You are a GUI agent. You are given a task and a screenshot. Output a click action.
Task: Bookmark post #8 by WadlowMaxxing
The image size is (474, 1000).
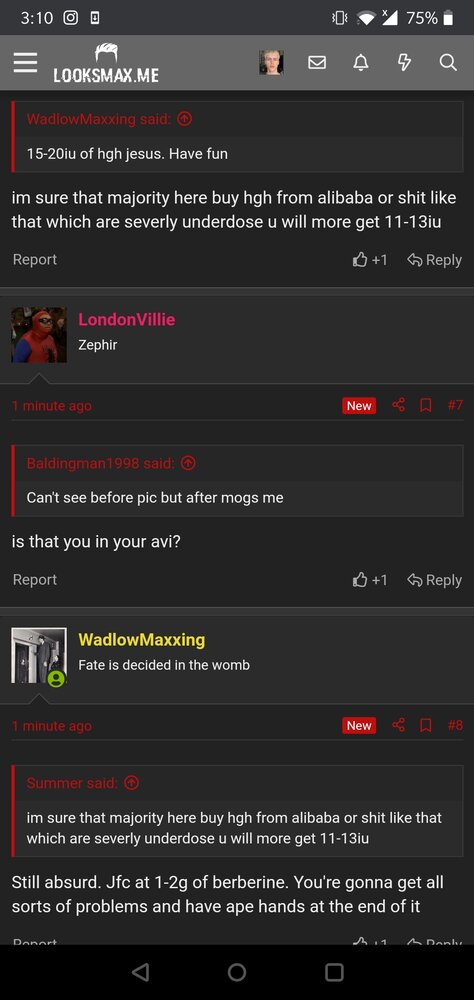coord(426,725)
